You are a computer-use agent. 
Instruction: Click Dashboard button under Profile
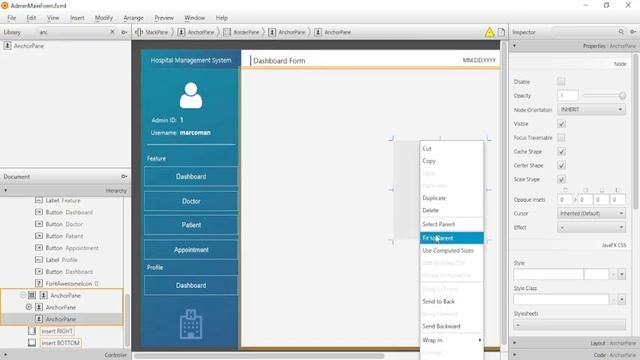pyautogui.click(x=191, y=285)
